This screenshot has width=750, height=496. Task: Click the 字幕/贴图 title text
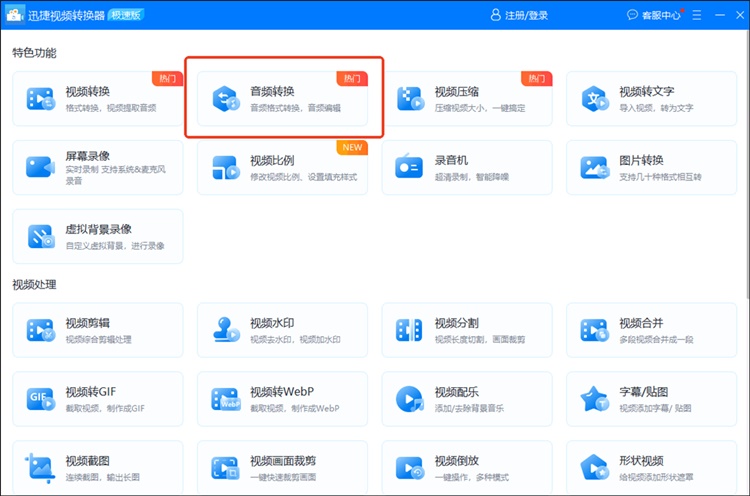pyautogui.click(x=644, y=392)
